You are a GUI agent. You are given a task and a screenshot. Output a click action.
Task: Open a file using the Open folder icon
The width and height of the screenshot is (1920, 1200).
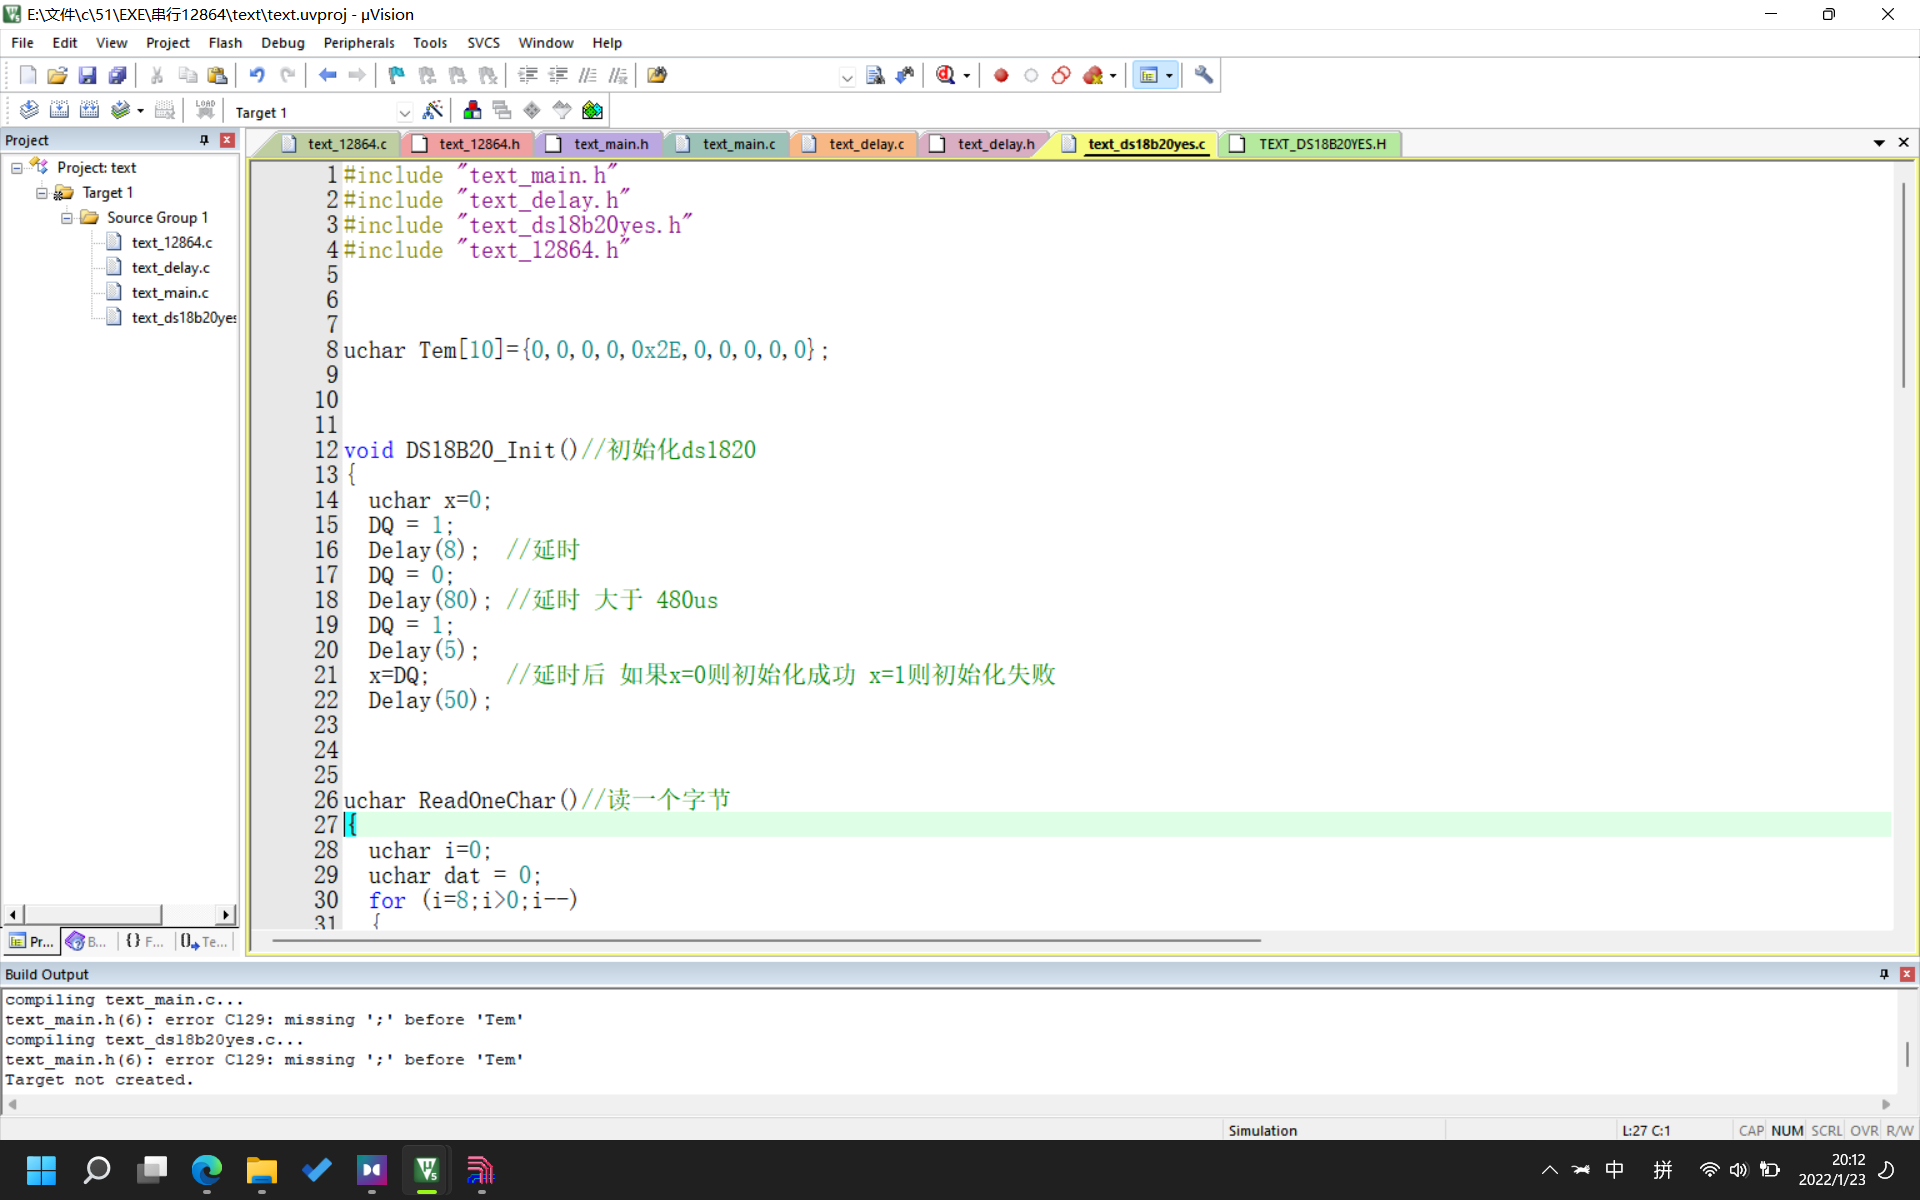(57, 75)
